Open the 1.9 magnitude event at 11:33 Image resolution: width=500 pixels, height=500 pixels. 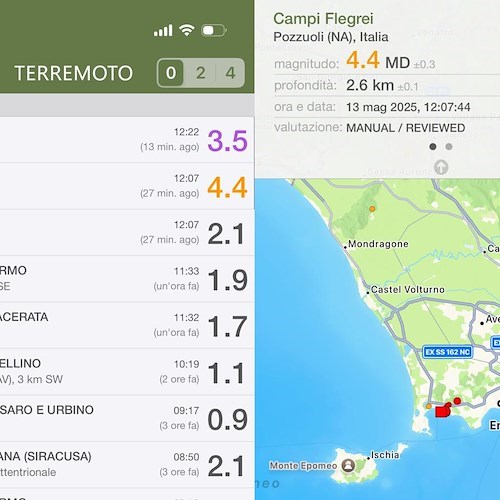pyautogui.click(x=127, y=279)
